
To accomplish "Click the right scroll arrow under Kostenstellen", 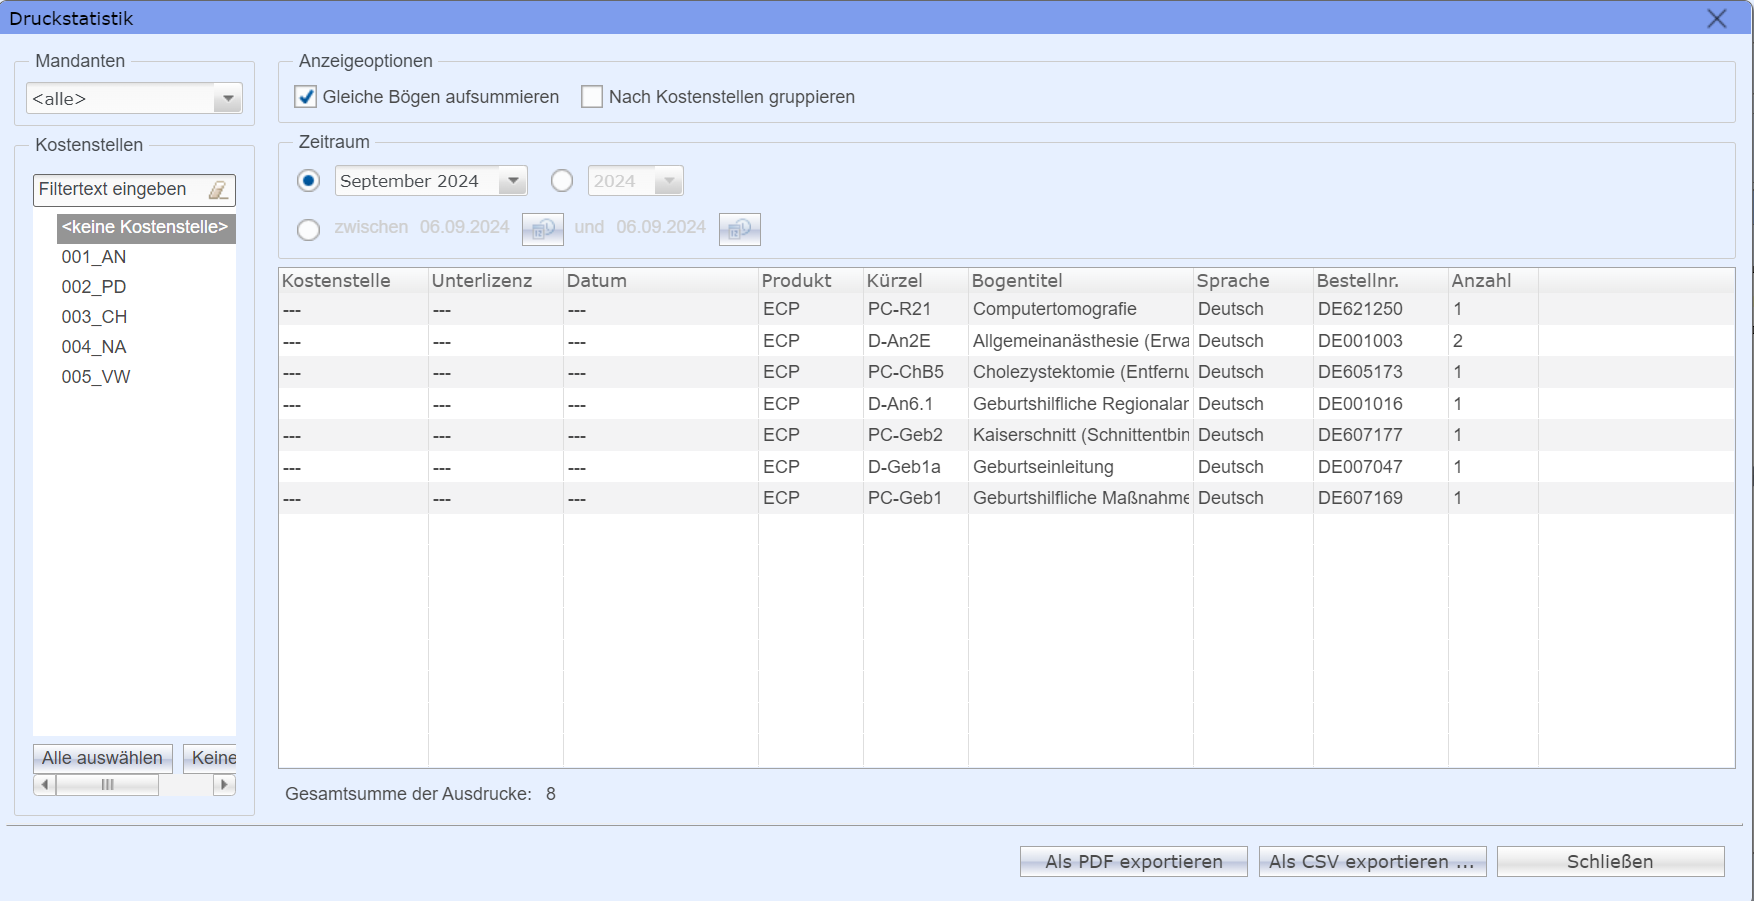I will click(225, 785).
